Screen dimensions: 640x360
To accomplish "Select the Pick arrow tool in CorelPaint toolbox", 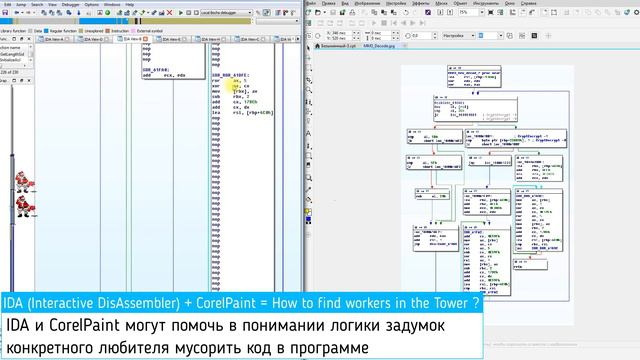I will click(x=309, y=47).
